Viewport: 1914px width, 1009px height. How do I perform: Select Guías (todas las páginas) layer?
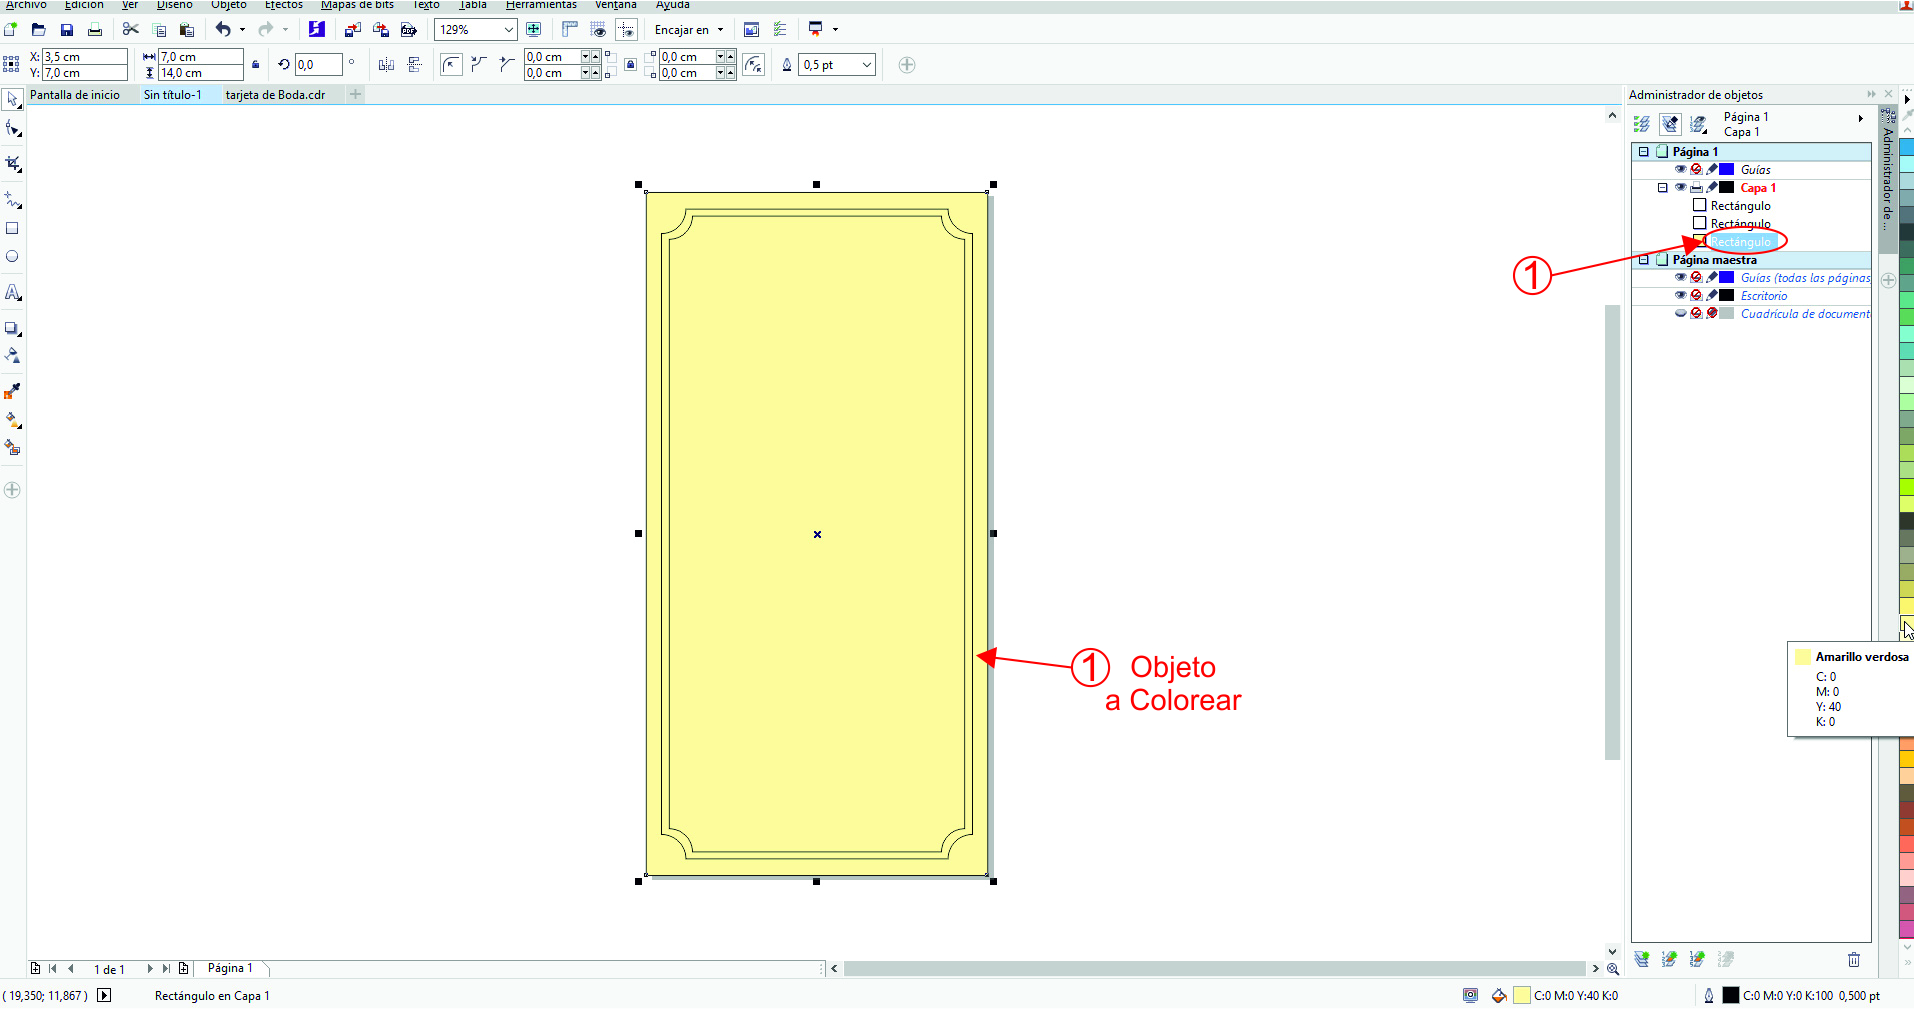pyautogui.click(x=1805, y=277)
